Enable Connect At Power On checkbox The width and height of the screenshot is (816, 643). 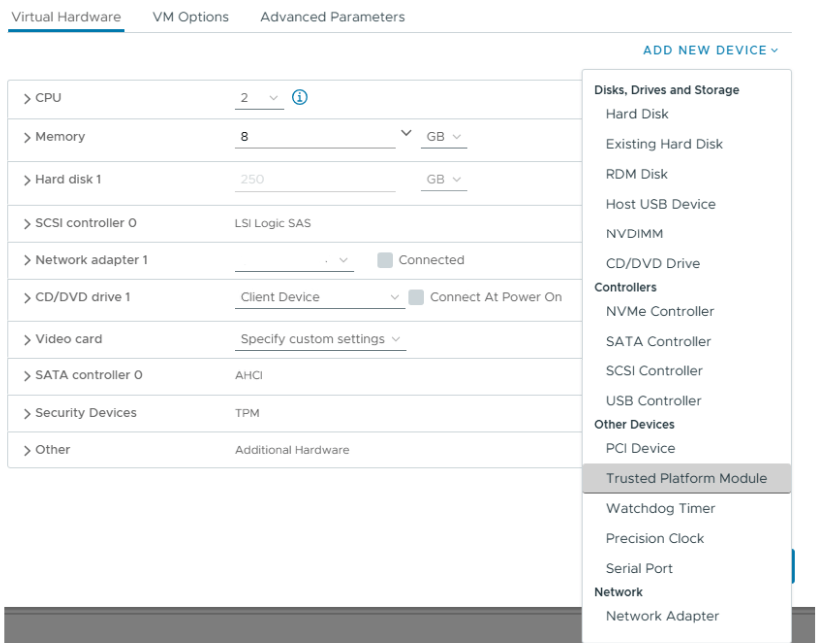point(415,297)
